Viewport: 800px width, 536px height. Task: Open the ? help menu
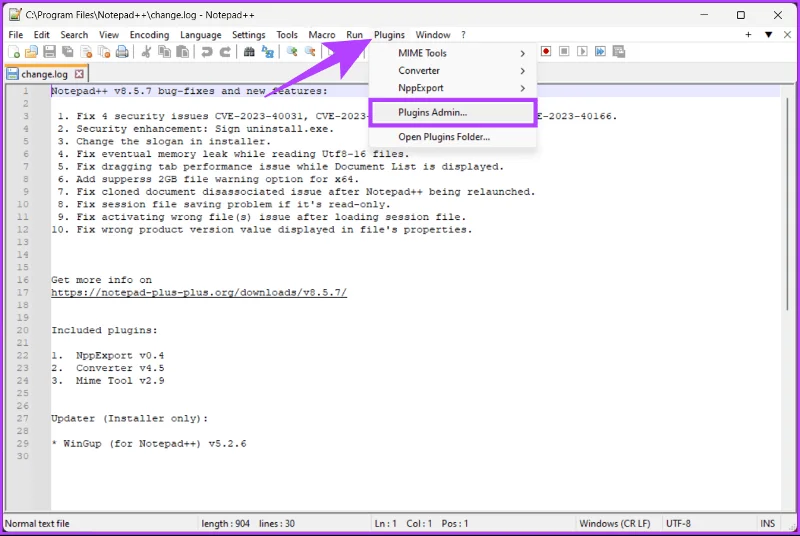point(463,35)
